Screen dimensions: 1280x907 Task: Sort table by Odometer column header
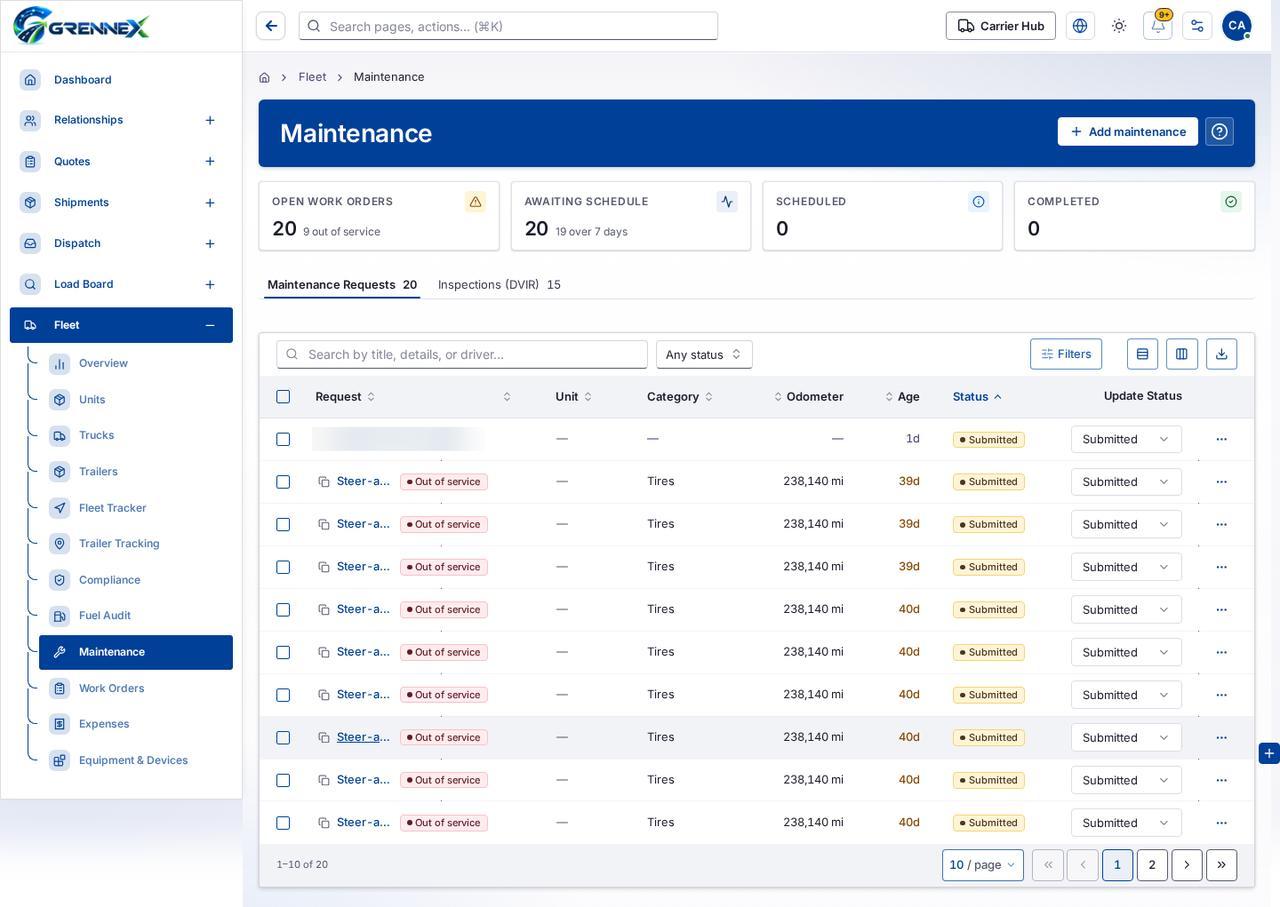point(809,397)
